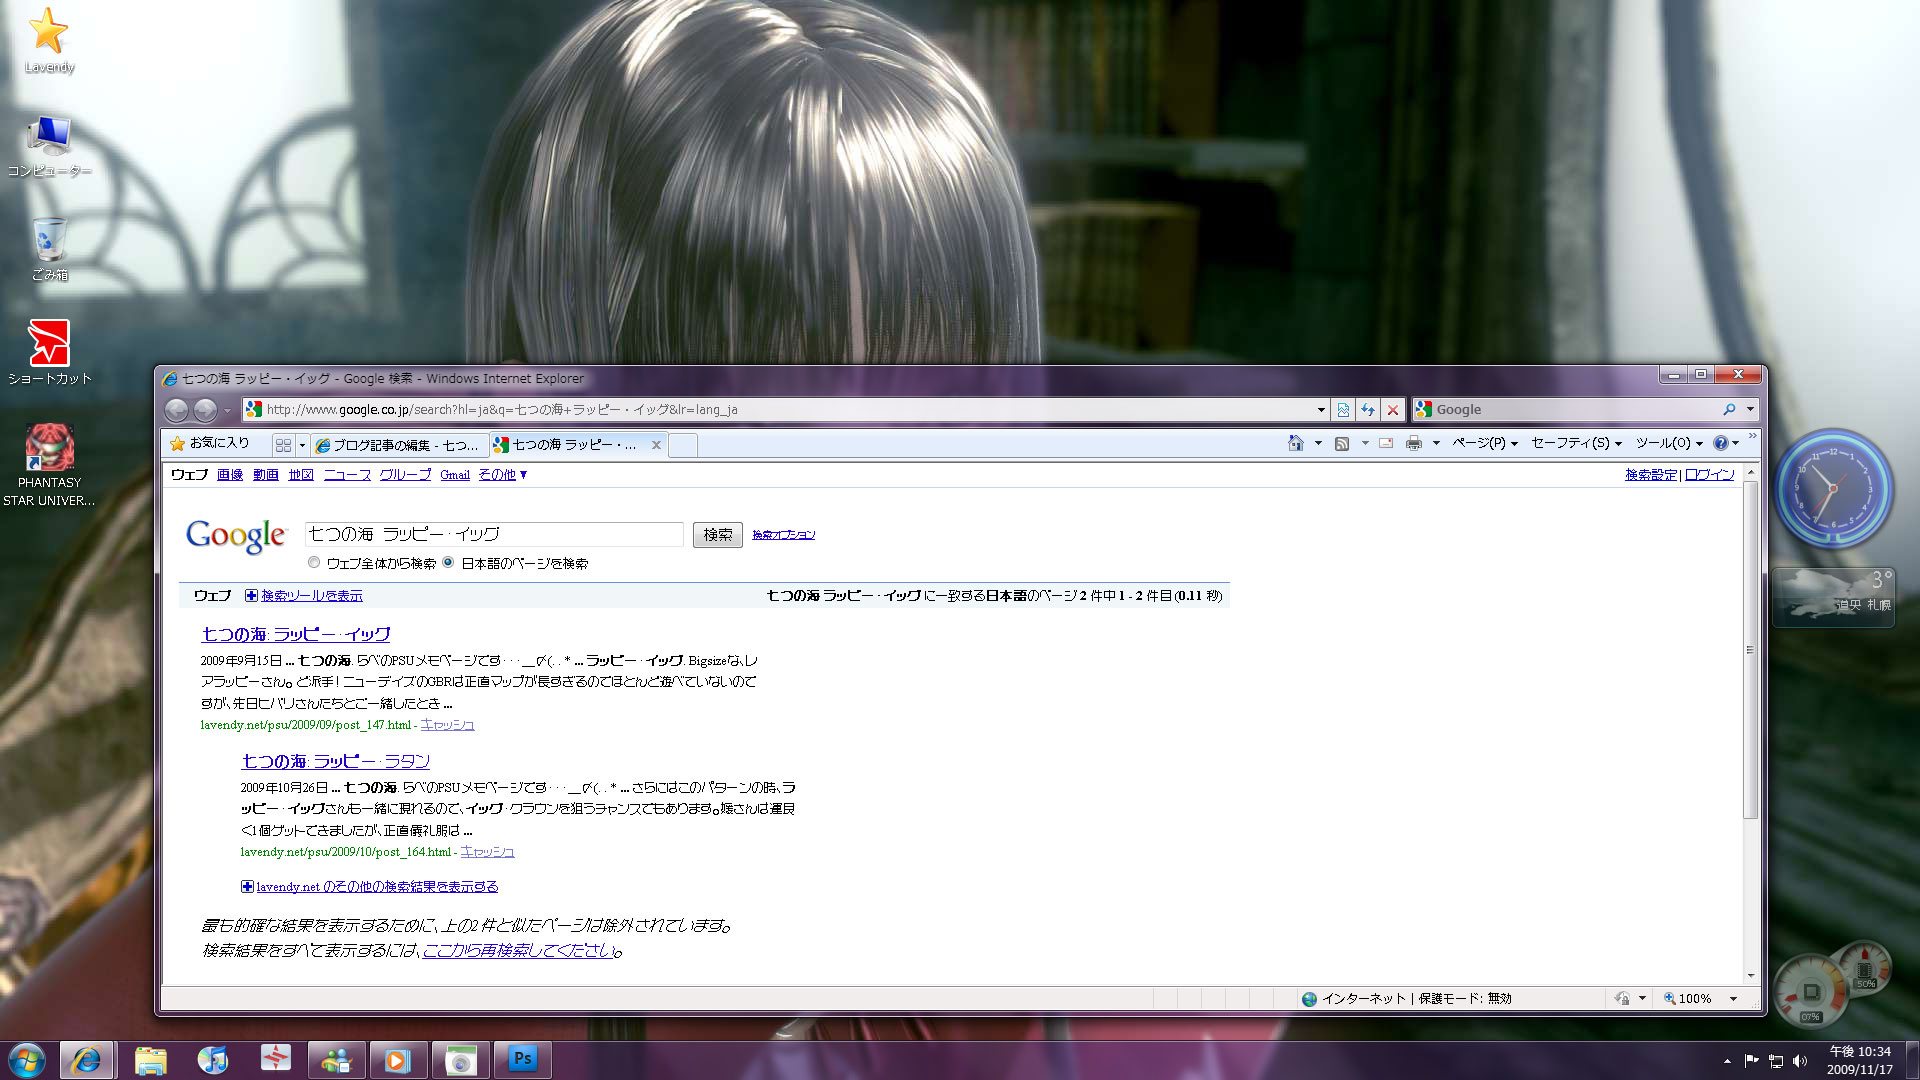Open the Home page icon in command bar
This screenshot has height=1080, width=1920.
(x=1296, y=443)
